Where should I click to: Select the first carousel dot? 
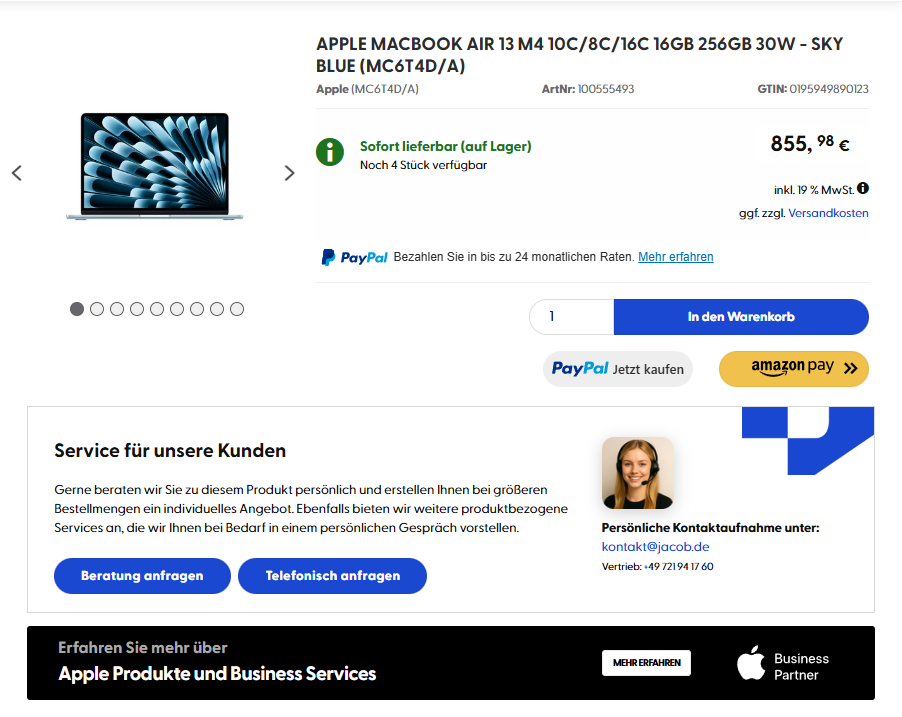[77, 309]
